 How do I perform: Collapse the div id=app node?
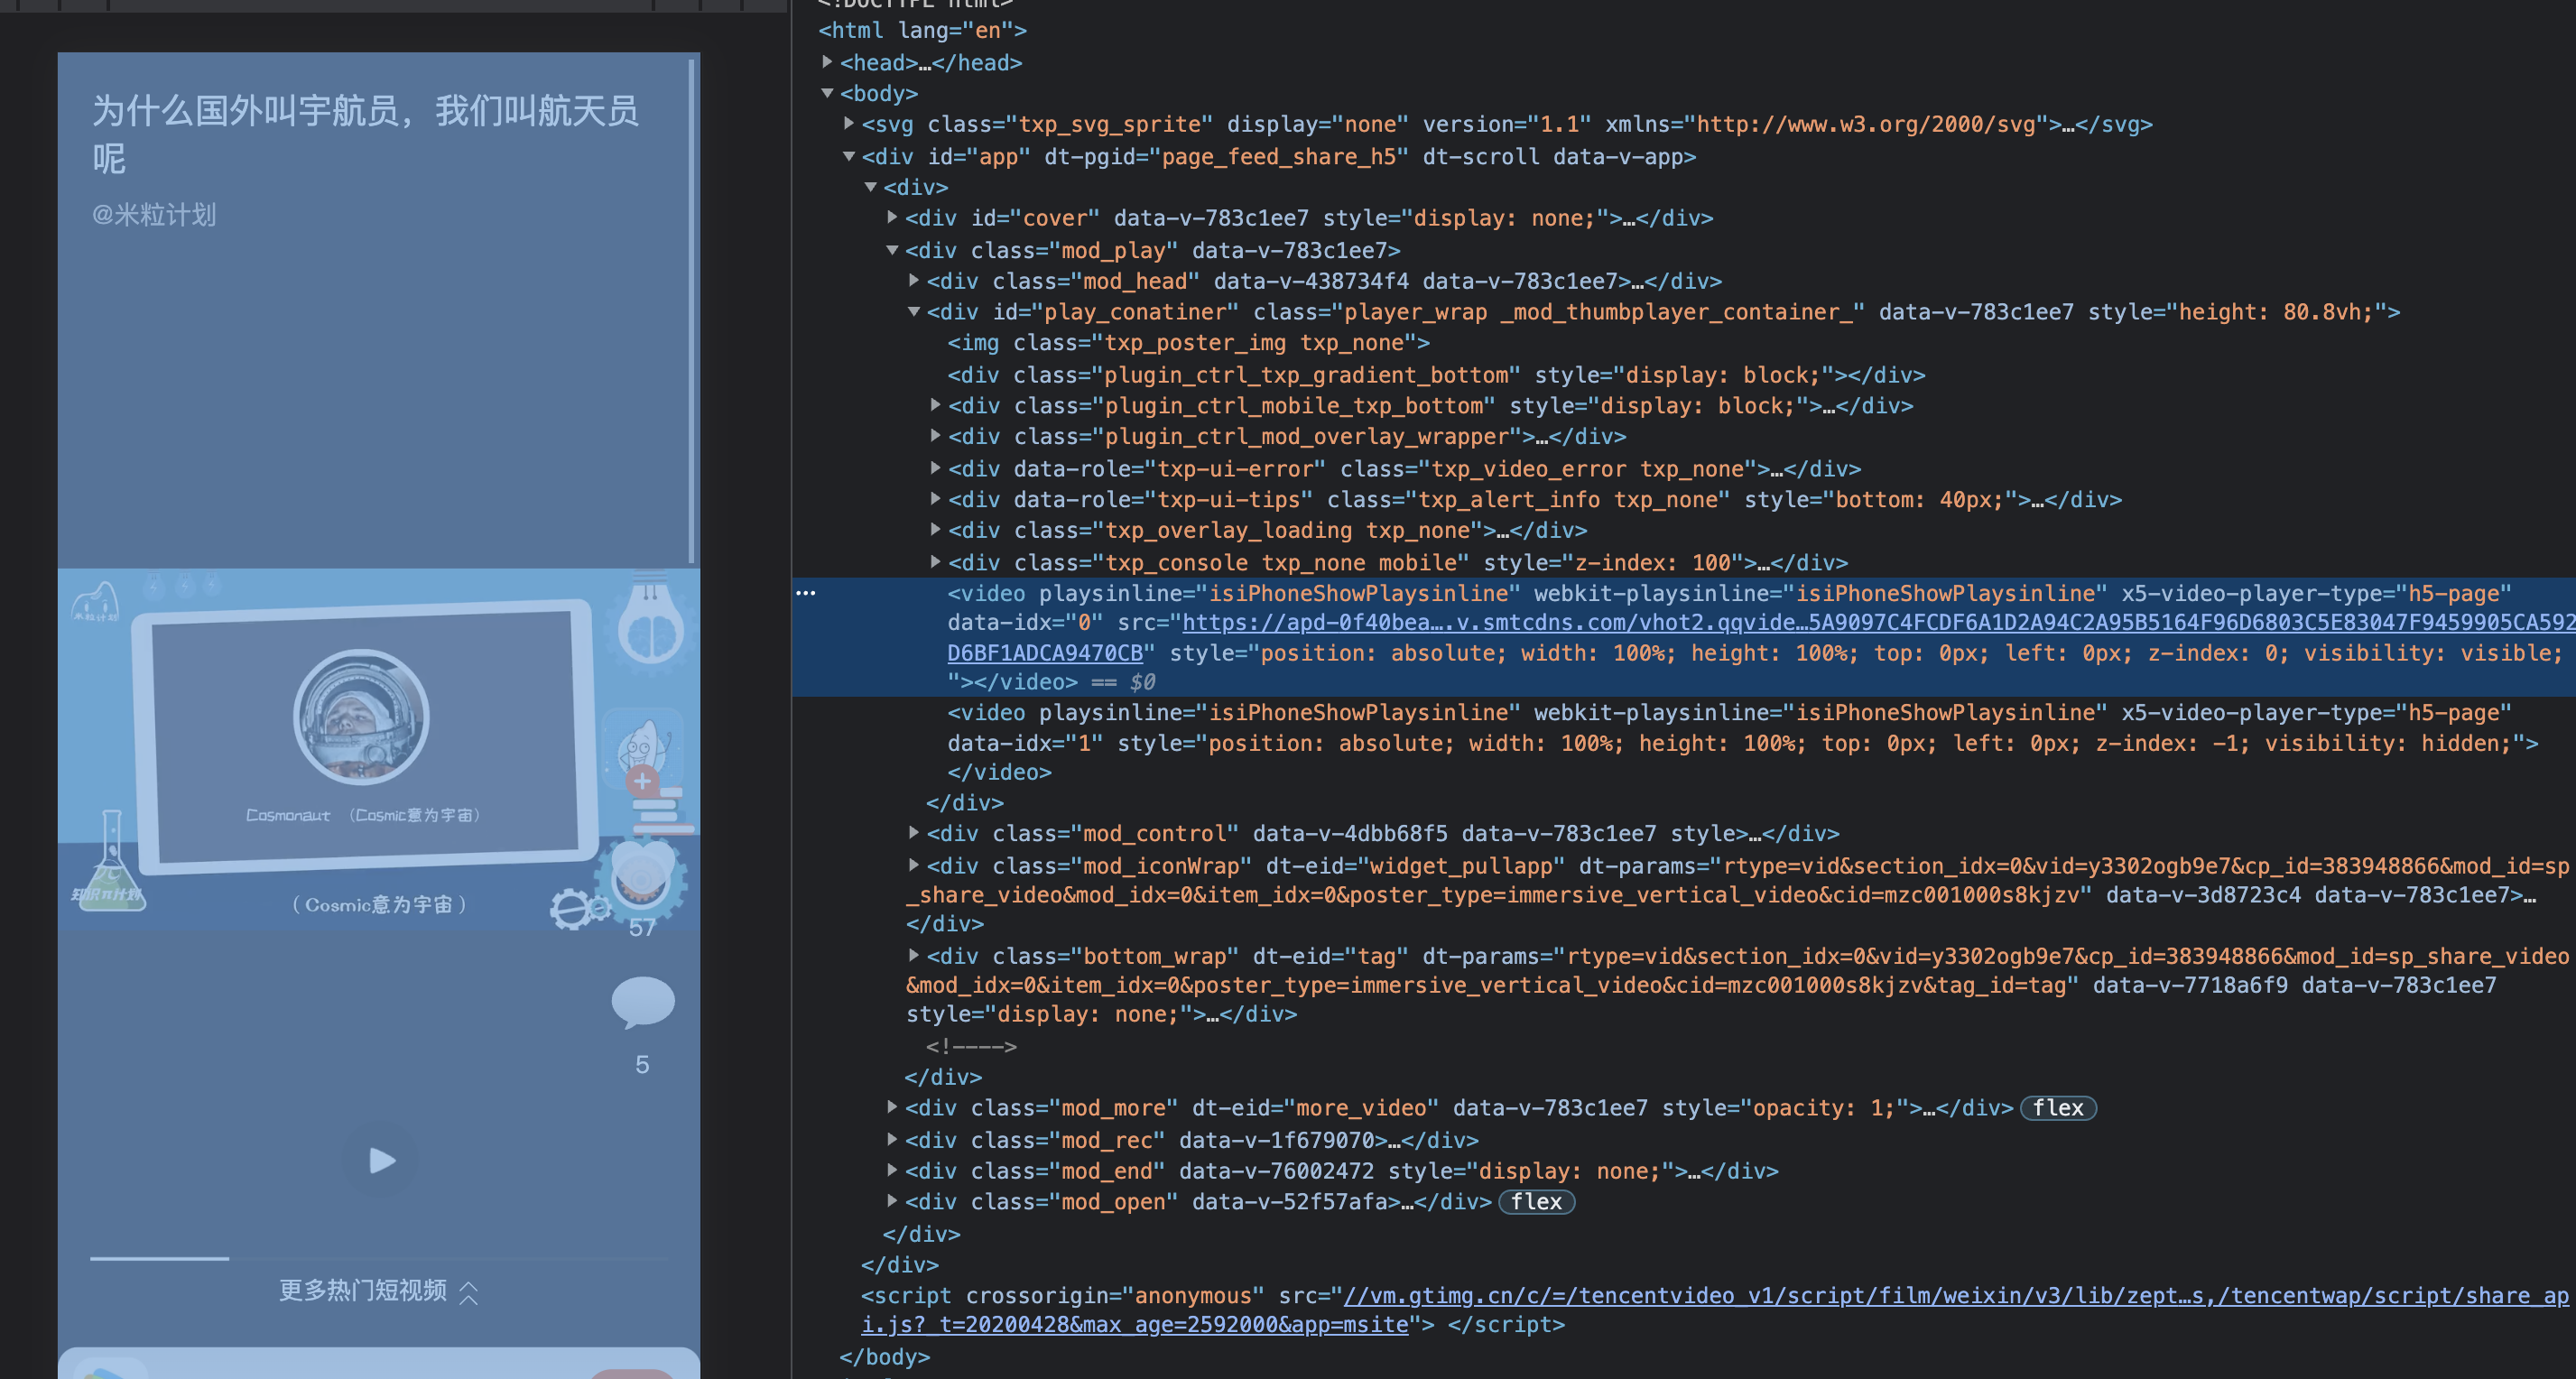click(x=849, y=156)
